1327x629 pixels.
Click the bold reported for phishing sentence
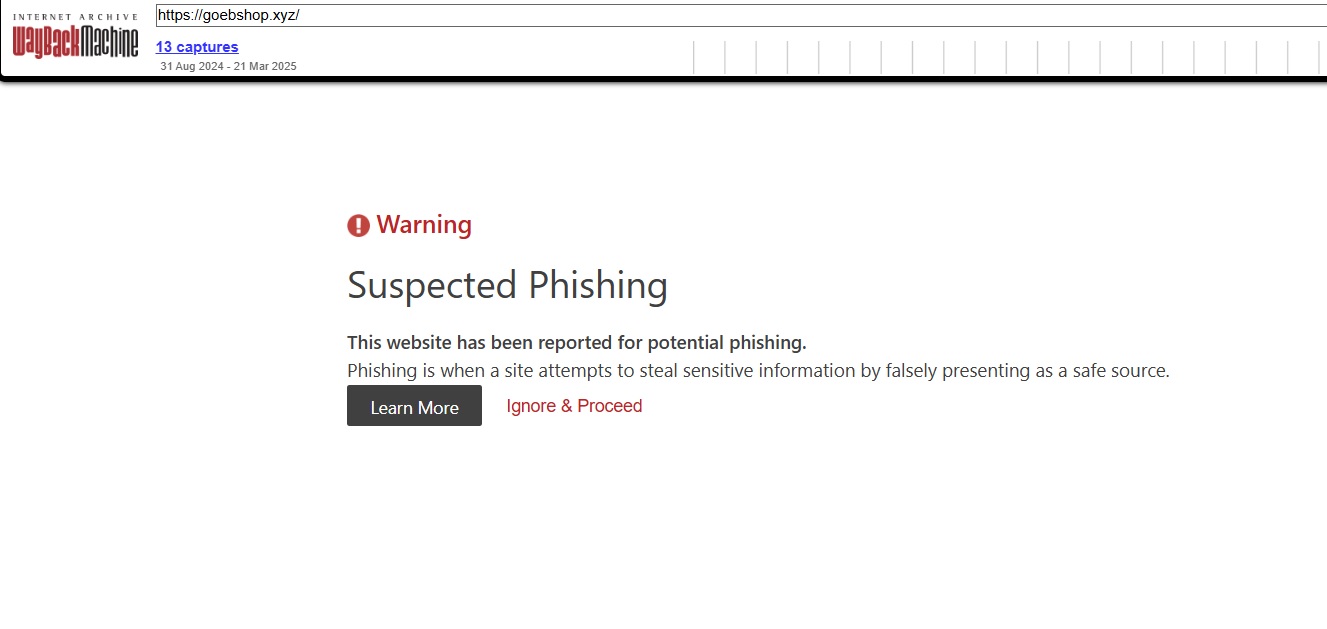point(576,343)
